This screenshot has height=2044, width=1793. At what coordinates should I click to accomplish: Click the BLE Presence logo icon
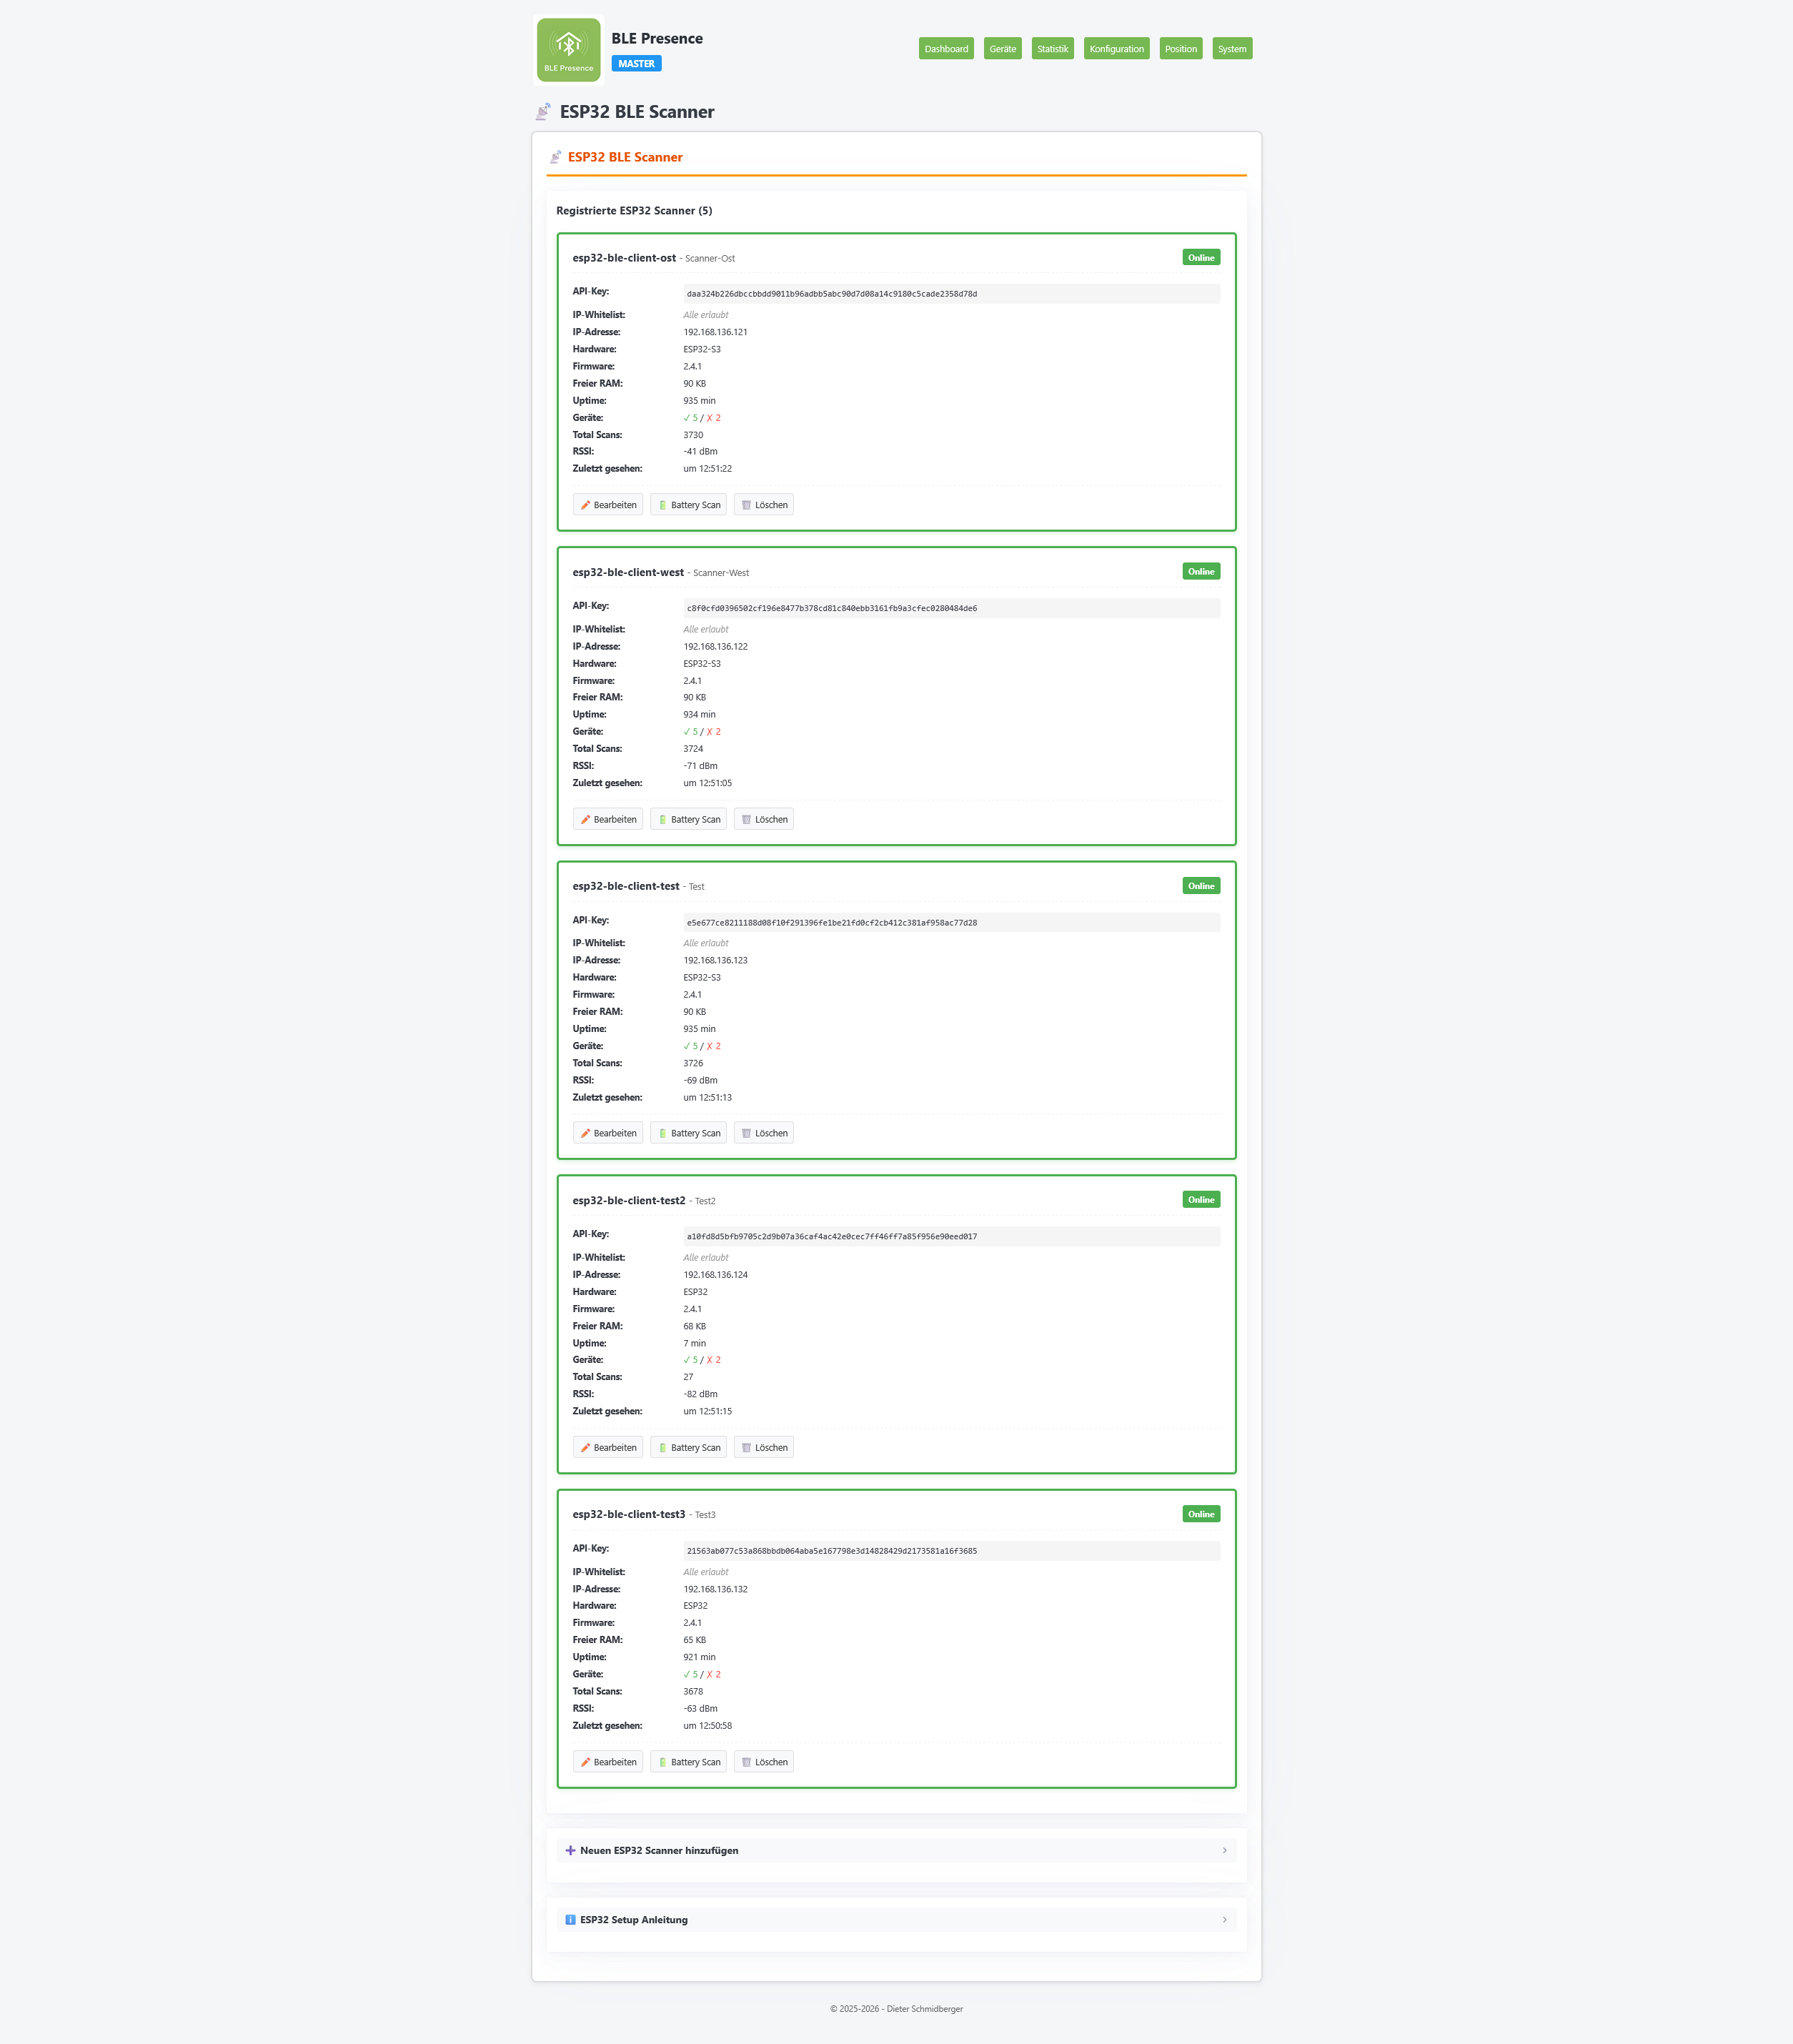568,48
